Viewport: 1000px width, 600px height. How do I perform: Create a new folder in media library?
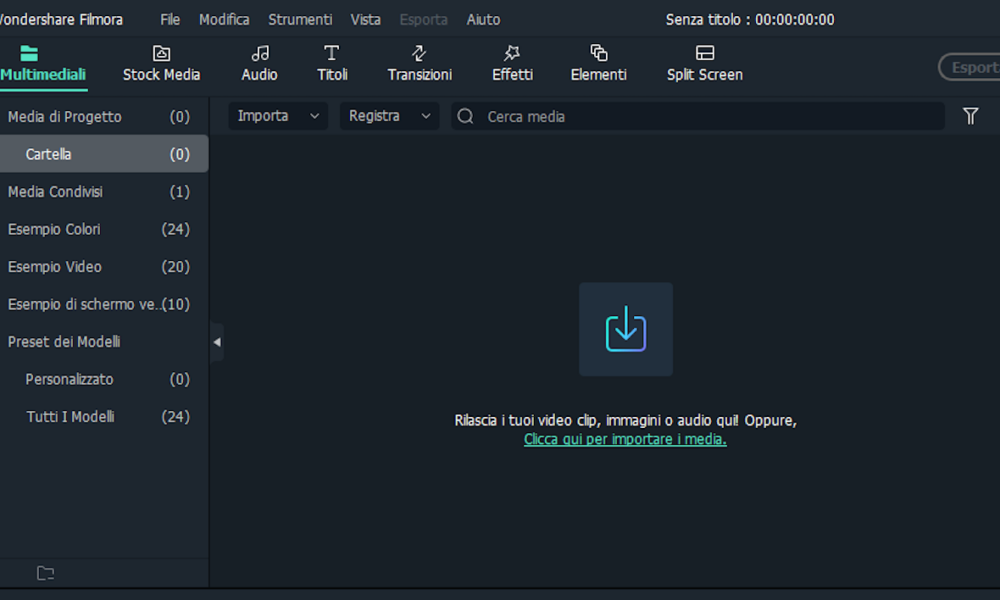[x=45, y=573]
